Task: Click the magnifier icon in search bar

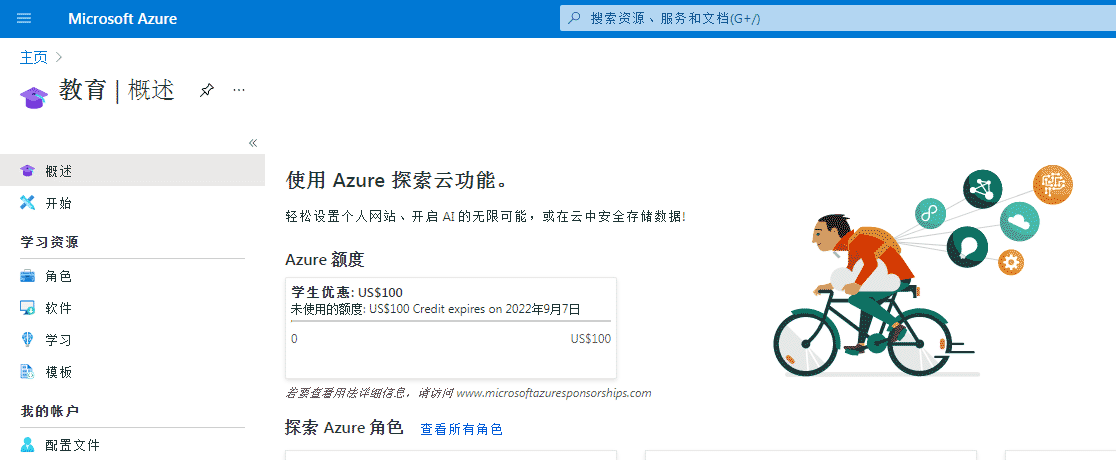Action: 574,19
